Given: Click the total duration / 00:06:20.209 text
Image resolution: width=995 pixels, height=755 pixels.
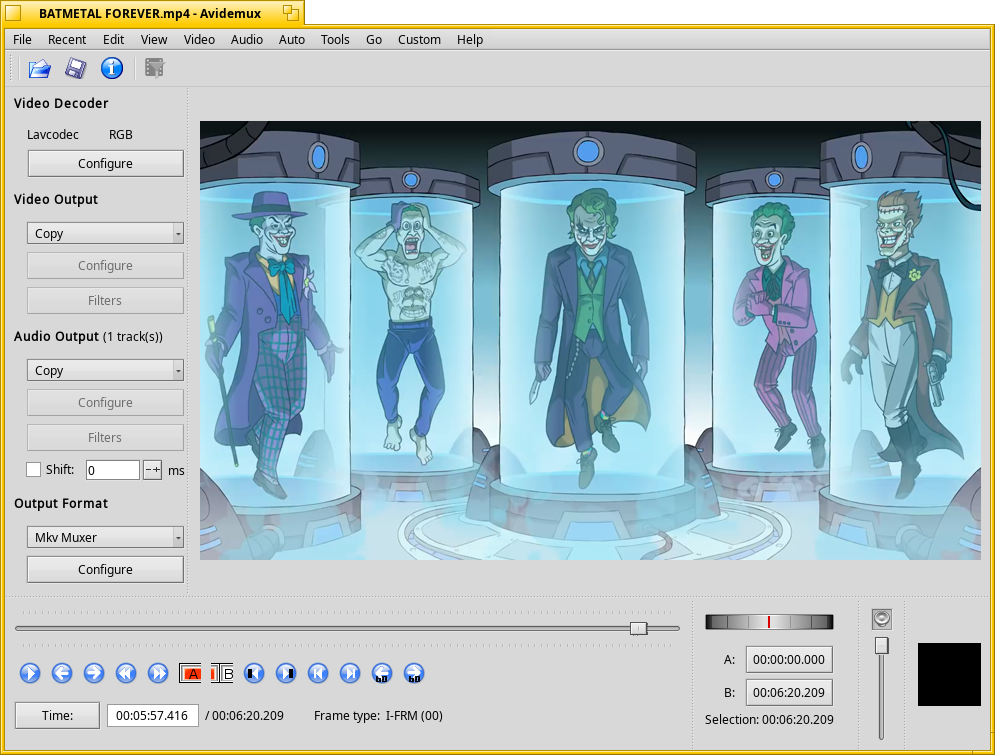Looking at the screenshot, I should (244, 716).
